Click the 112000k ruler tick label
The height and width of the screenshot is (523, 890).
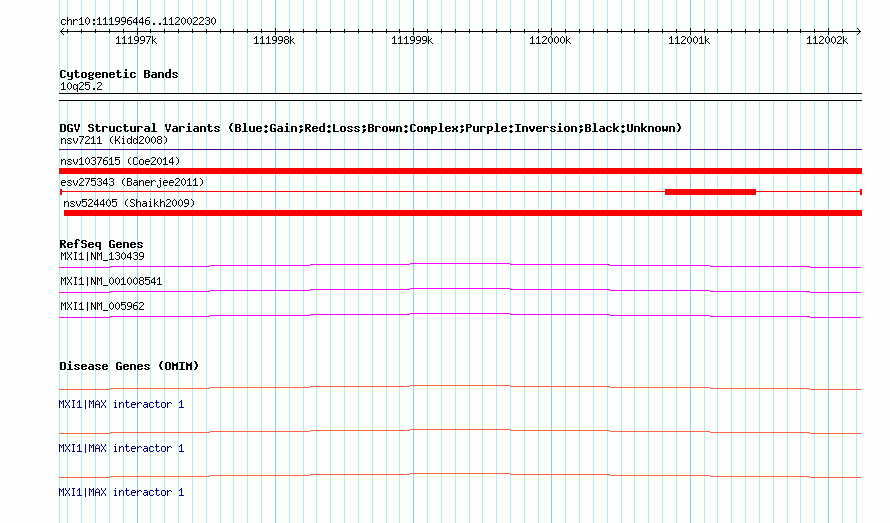click(550, 40)
